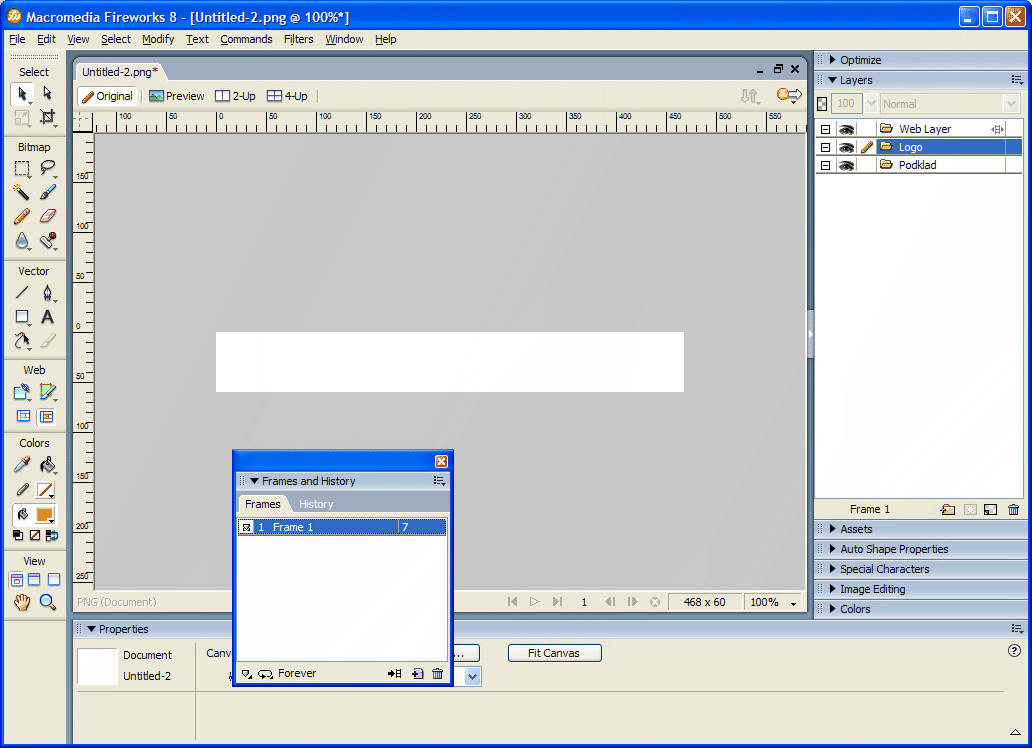Choose the Slice tool
The height and width of the screenshot is (748, 1032).
point(47,392)
